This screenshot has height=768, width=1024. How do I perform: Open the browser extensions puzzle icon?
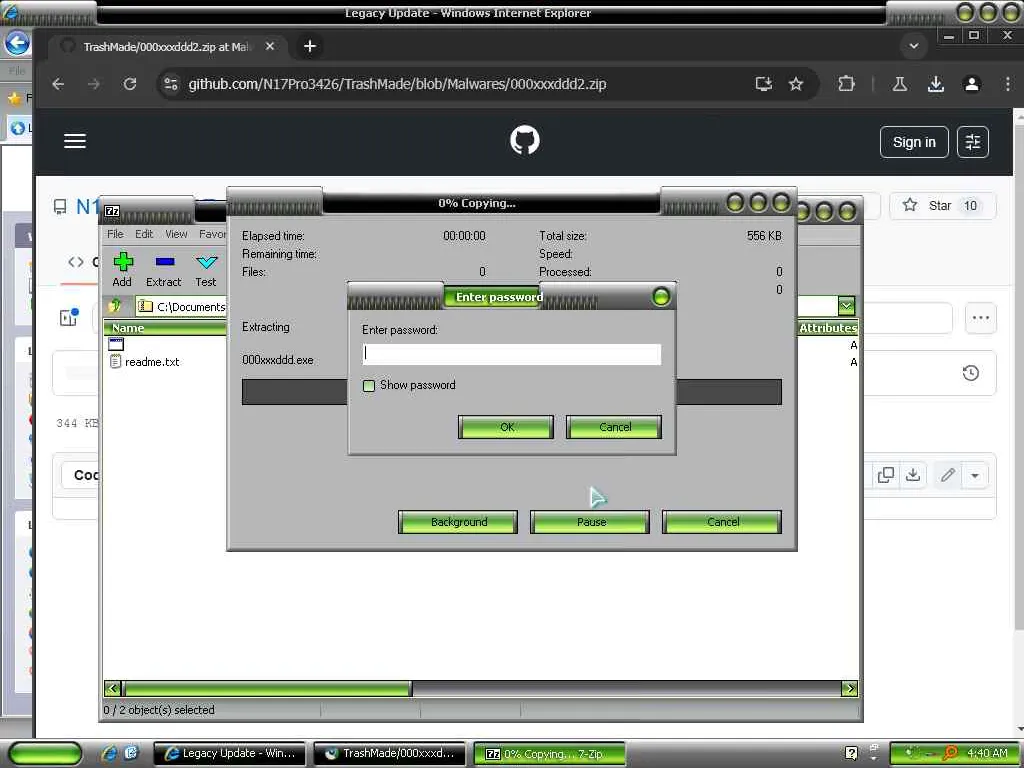tap(846, 84)
